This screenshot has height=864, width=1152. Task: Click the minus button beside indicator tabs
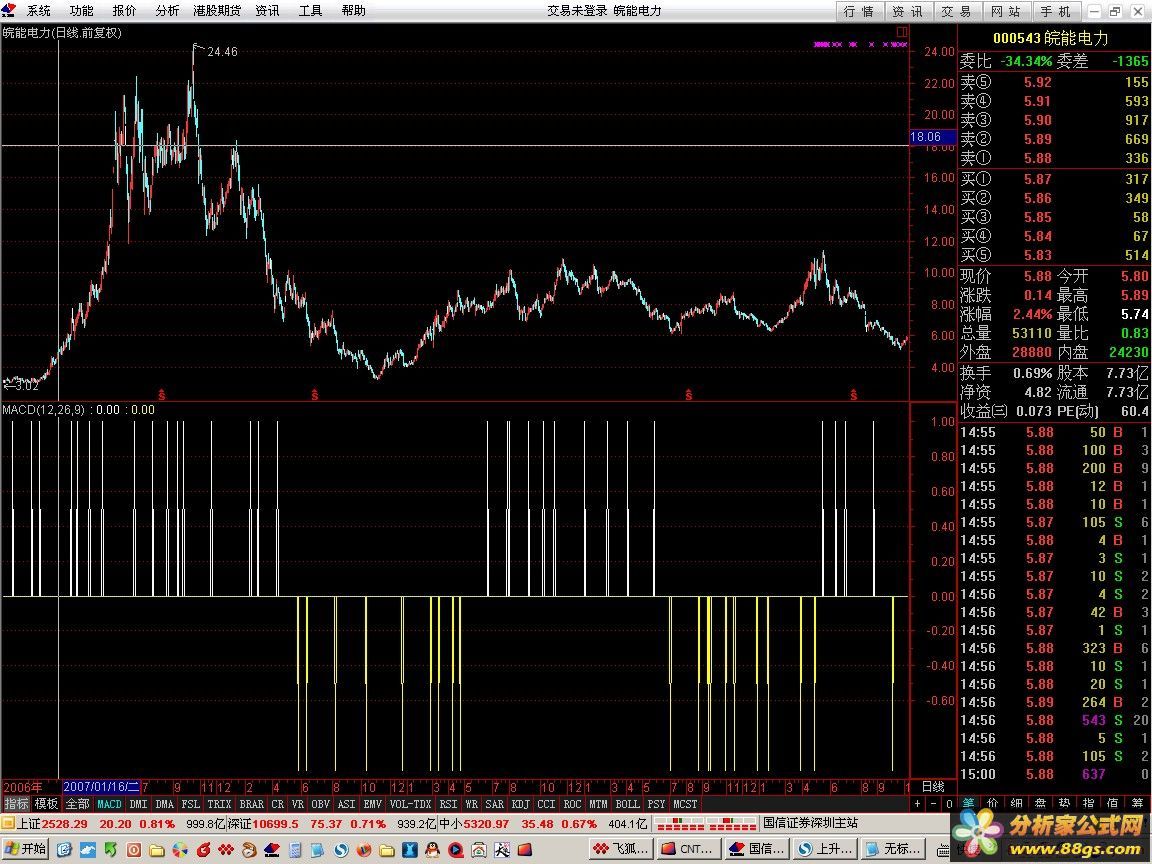[933, 804]
